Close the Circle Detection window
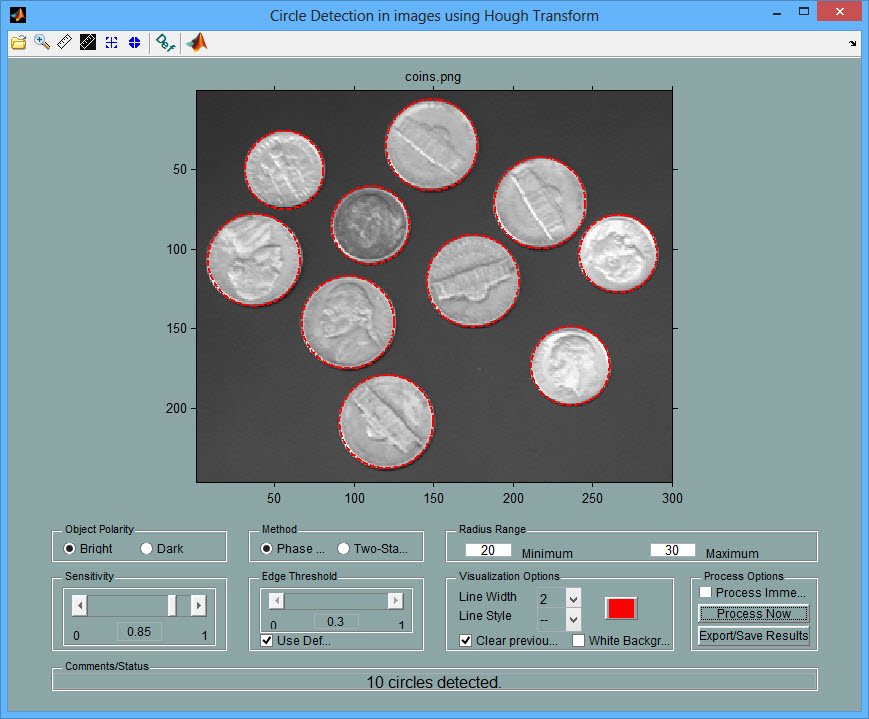 (840, 12)
